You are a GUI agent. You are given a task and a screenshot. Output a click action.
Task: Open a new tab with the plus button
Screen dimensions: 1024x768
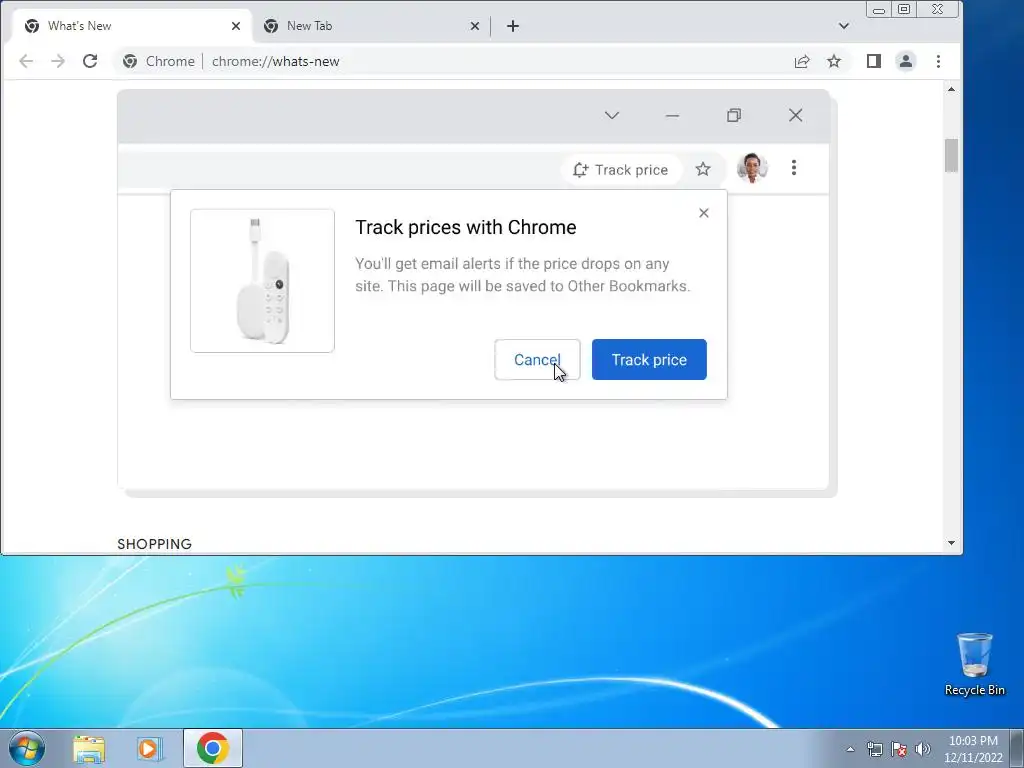click(x=513, y=26)
